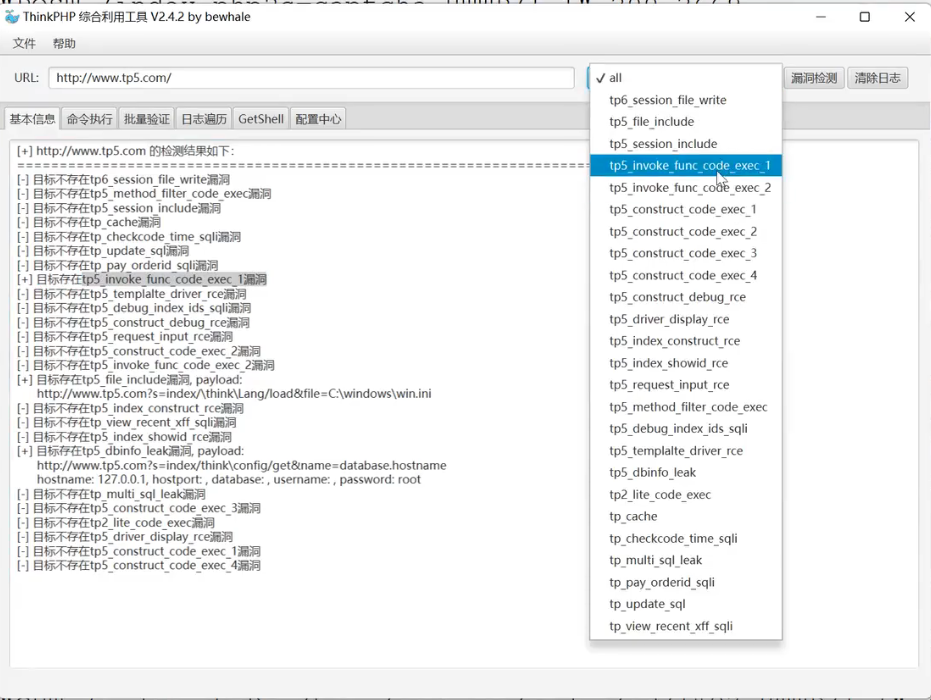Pick tp2_lite_code_exec in the dropdown
Image resolution: width=931 pixels, height=700 pixels.
686,495
